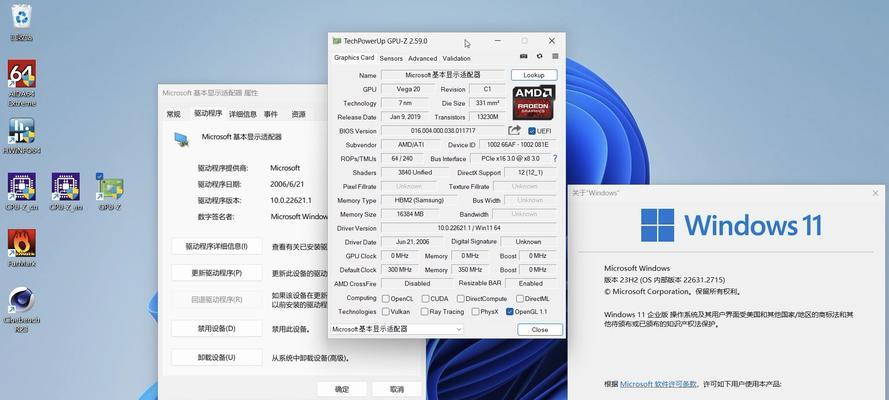Click the Bus Interface question mark icon
Viewport: 889px width, 400px height.
554,159
